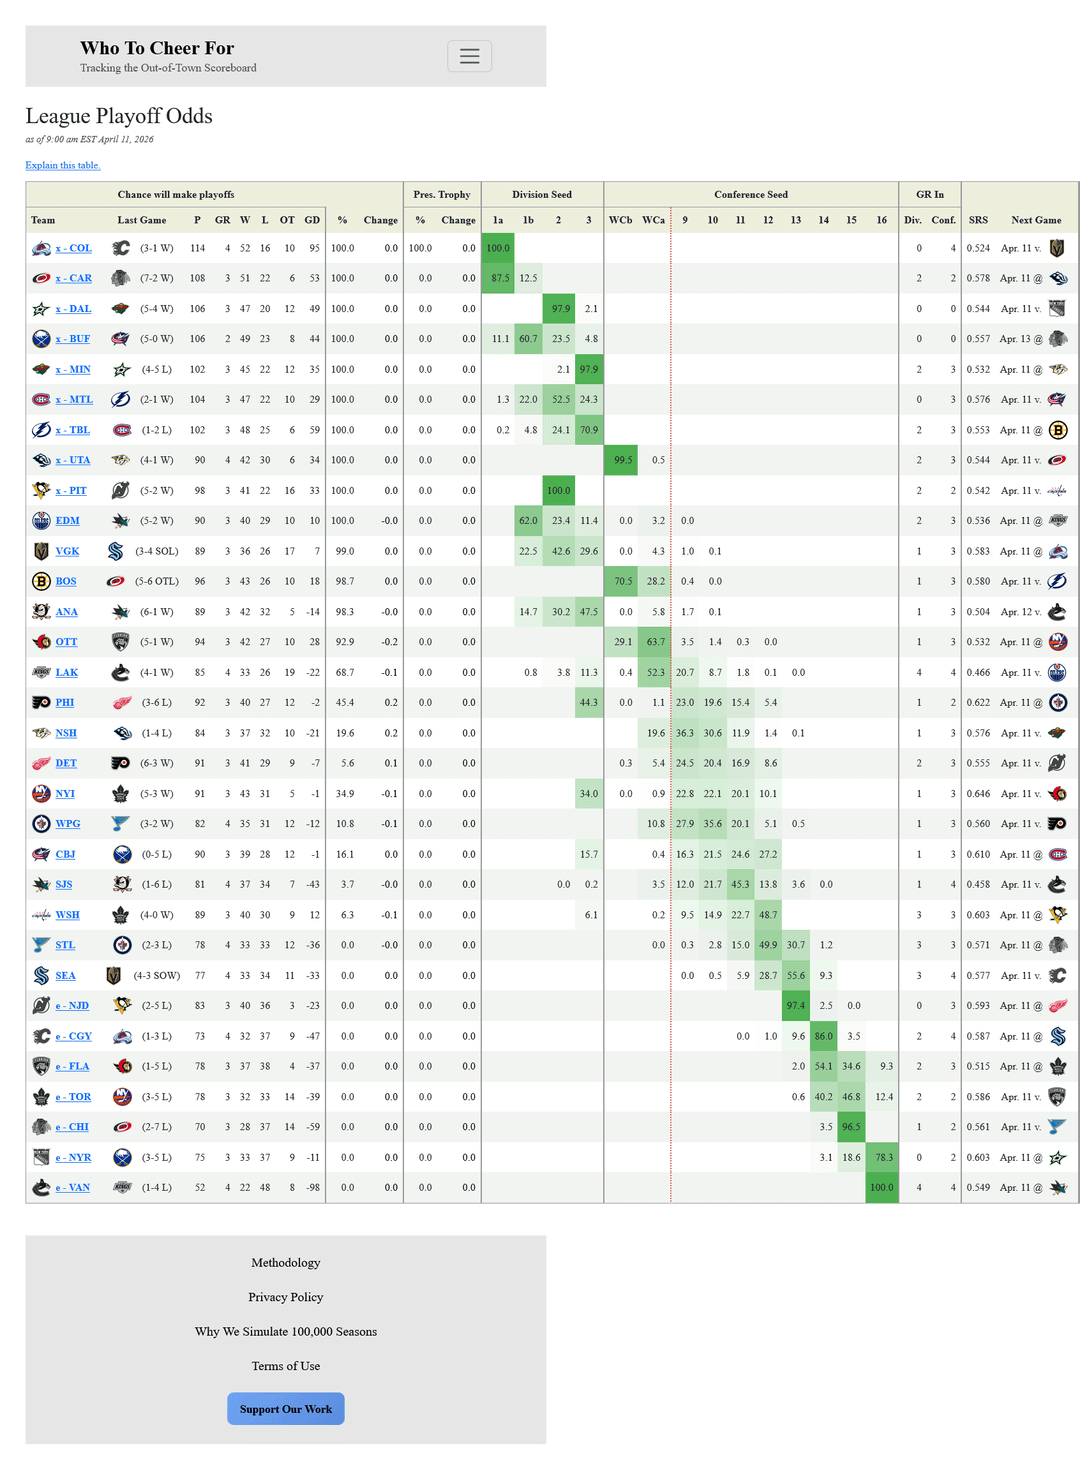Open the Privacy Policy footer link
Viewport: 1080px width, 1469px height.
pyautogui.click(x=285, y=1297)
